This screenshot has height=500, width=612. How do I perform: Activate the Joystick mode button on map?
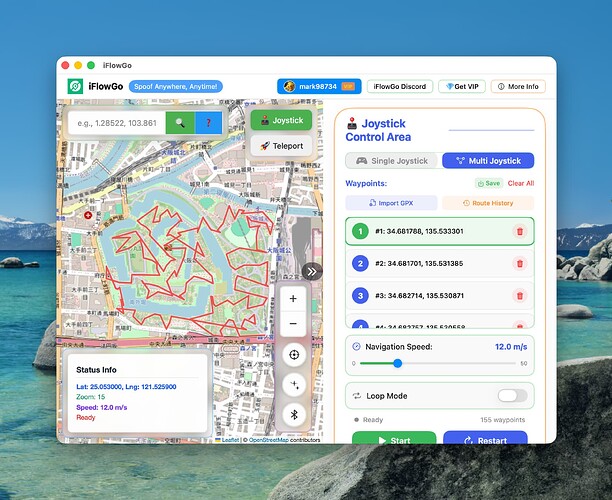[x=281, y=120]
